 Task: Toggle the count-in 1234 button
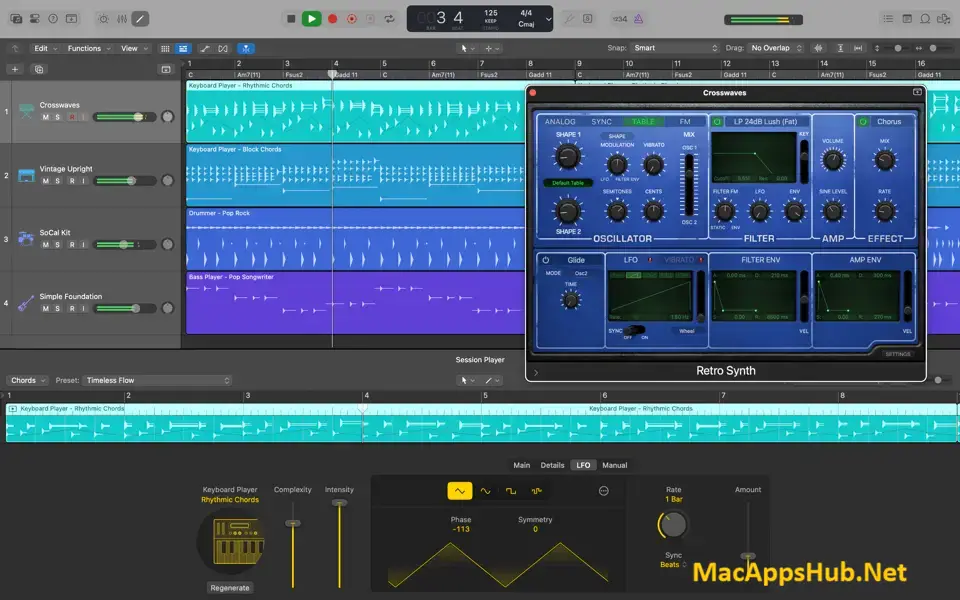pos(620,19)
